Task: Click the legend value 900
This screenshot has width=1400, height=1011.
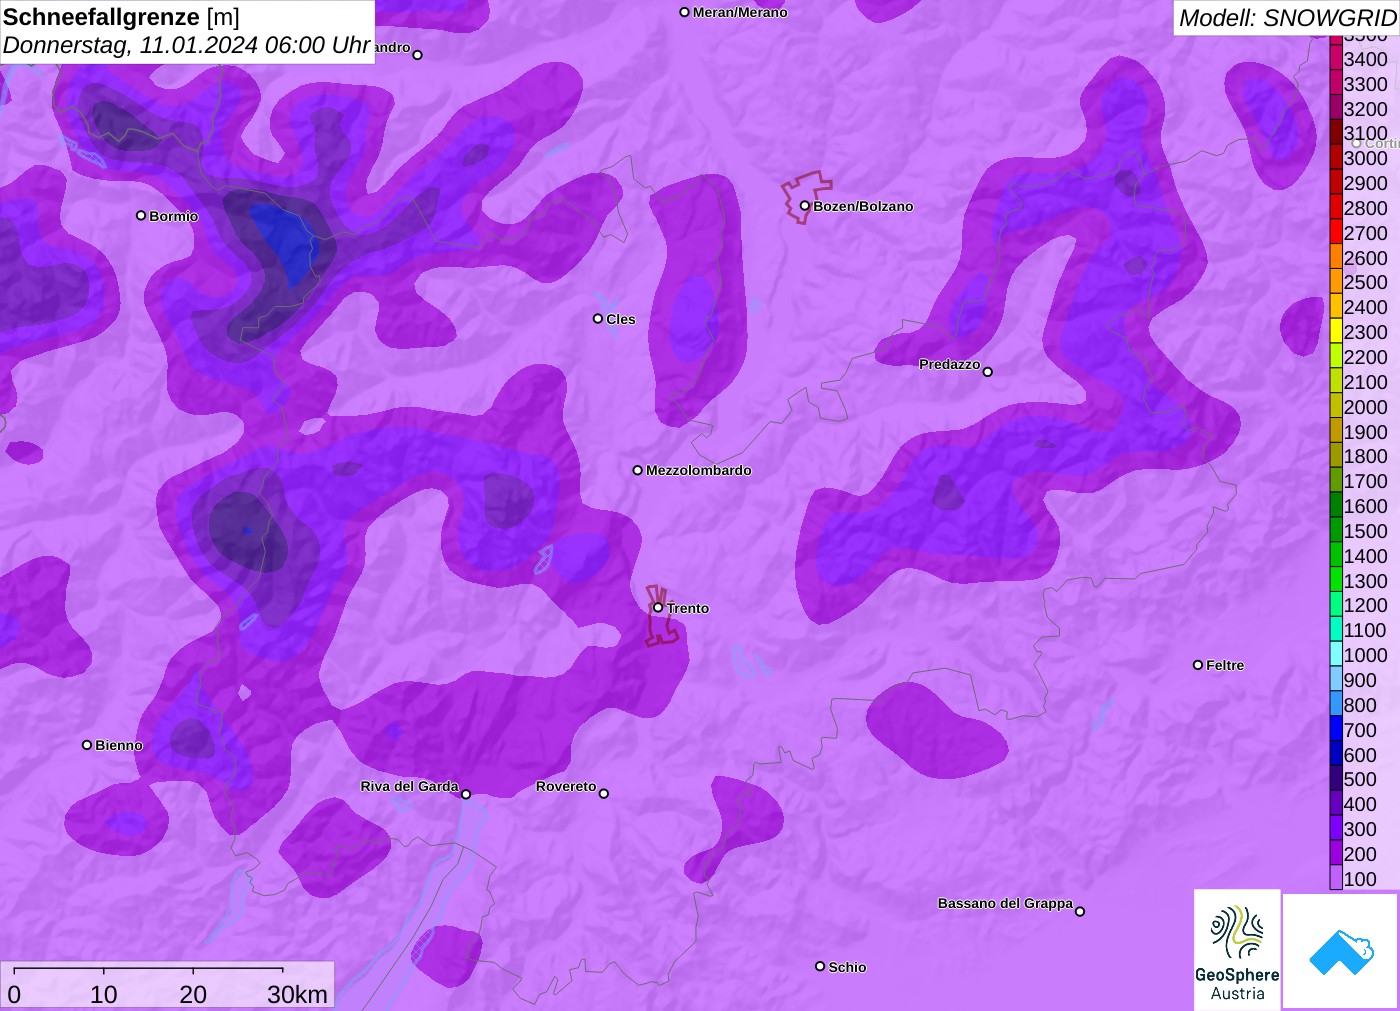Action: click(1361, 680)
